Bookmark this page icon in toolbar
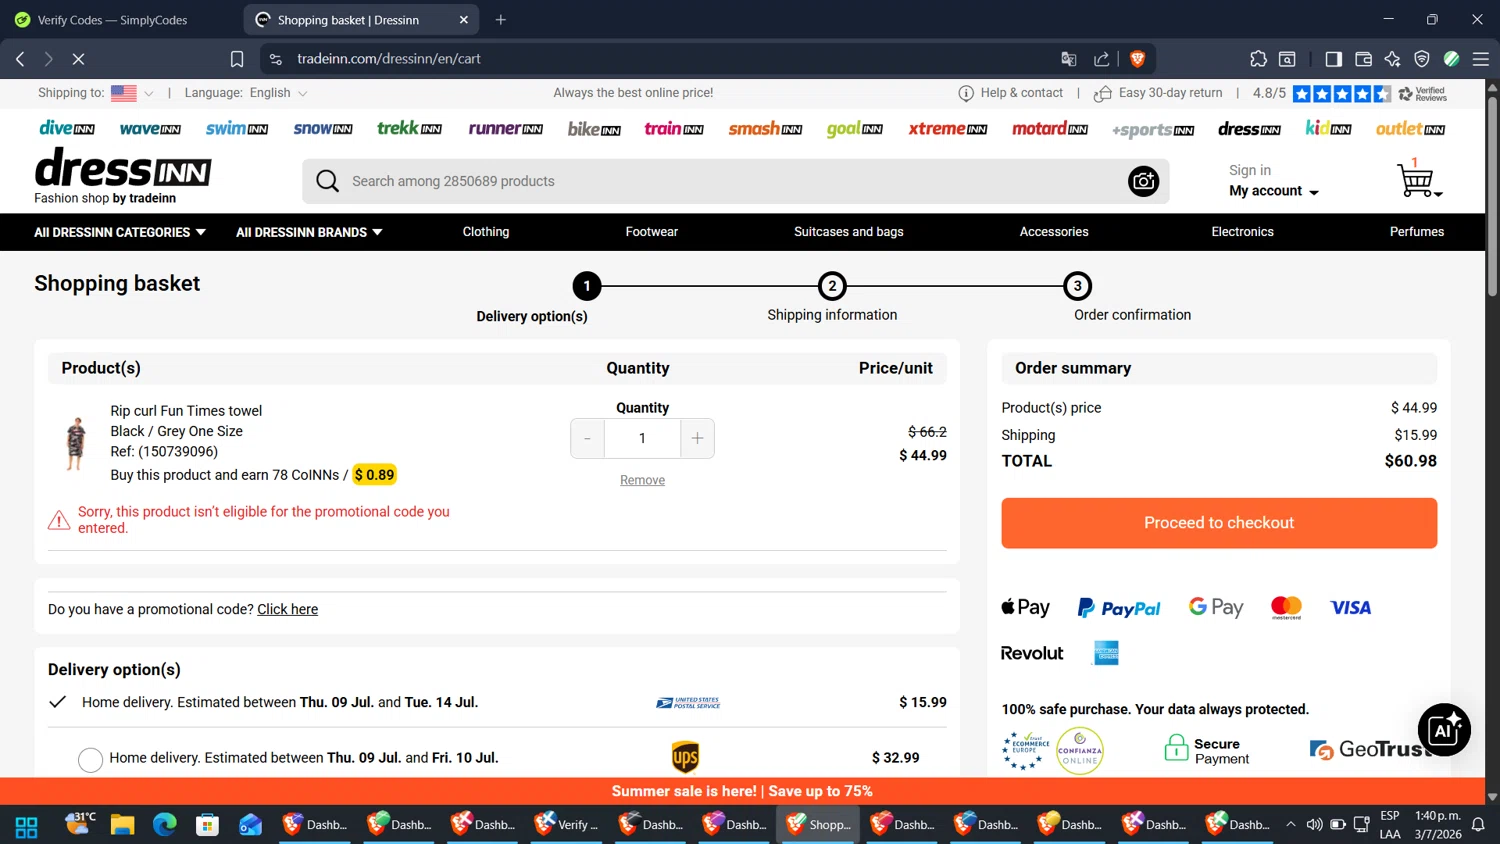Viewport: 1500px width, 844px height. point(237,59)
